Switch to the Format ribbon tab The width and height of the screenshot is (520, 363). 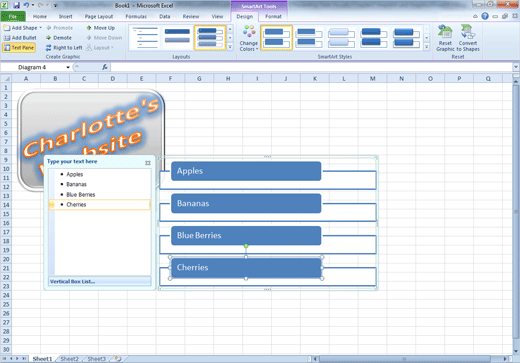tap(273, 16)
